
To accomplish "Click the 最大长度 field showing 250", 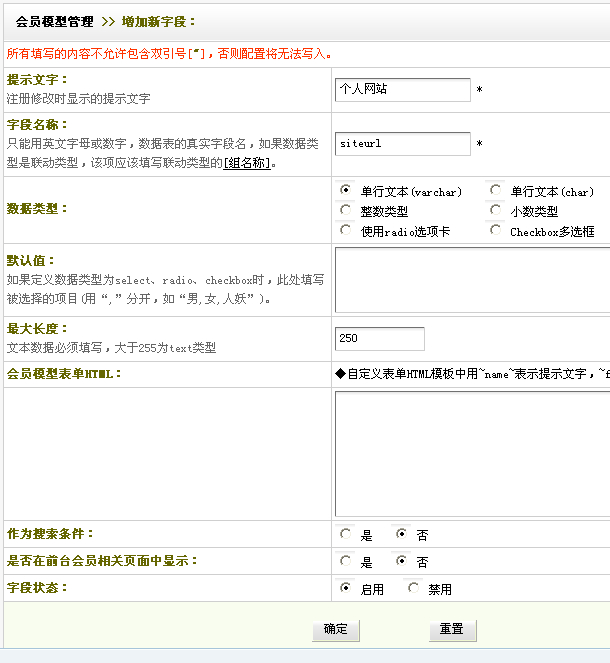I will pyautogui.click(x=379, y=339).
